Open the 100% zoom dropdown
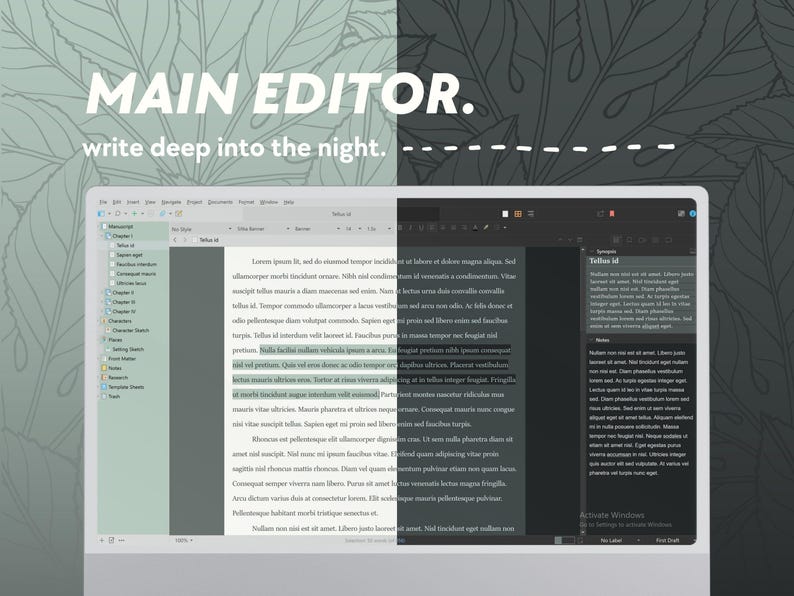This screenshot has height=596, width=794. (183, 540)
